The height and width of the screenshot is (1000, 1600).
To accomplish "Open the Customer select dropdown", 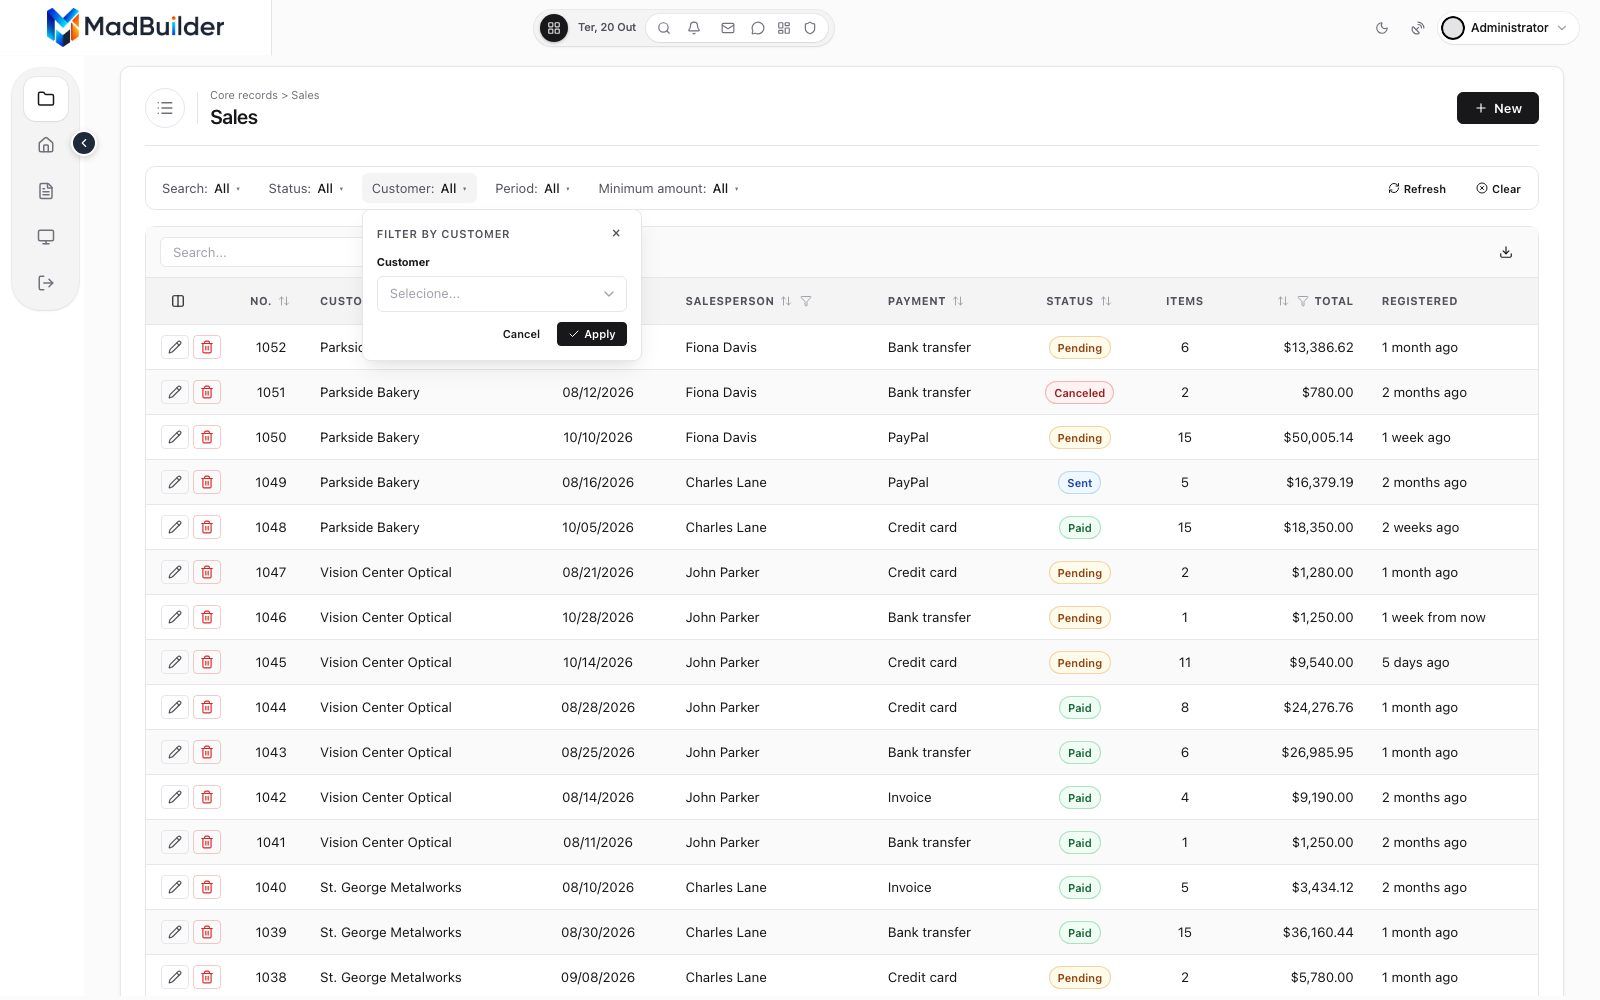I will tap(502, 294).
